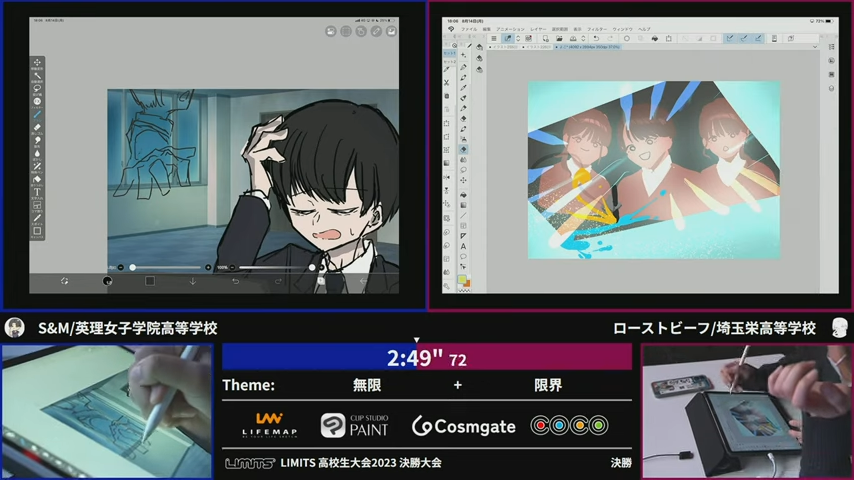Click the up-down arrows beside the highlighted Clip Studio button
This screenshot has width=854, height=480.
tap(518, 39)
